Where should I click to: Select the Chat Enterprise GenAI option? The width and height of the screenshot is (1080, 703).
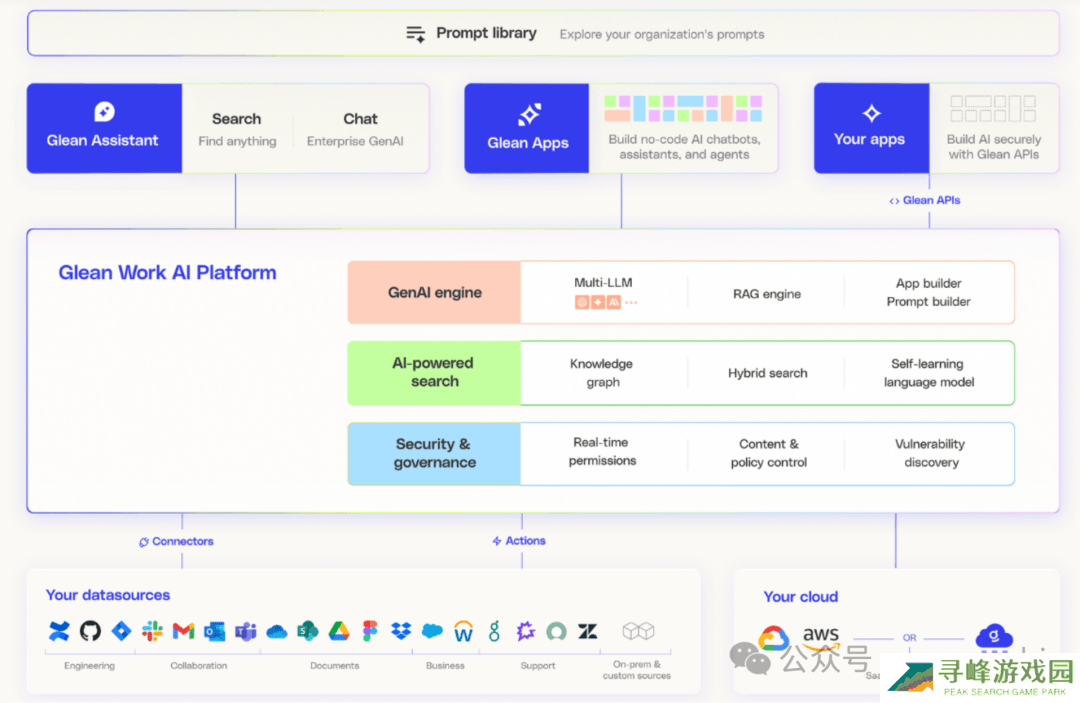pyautogui.click(x=355, y=129)
